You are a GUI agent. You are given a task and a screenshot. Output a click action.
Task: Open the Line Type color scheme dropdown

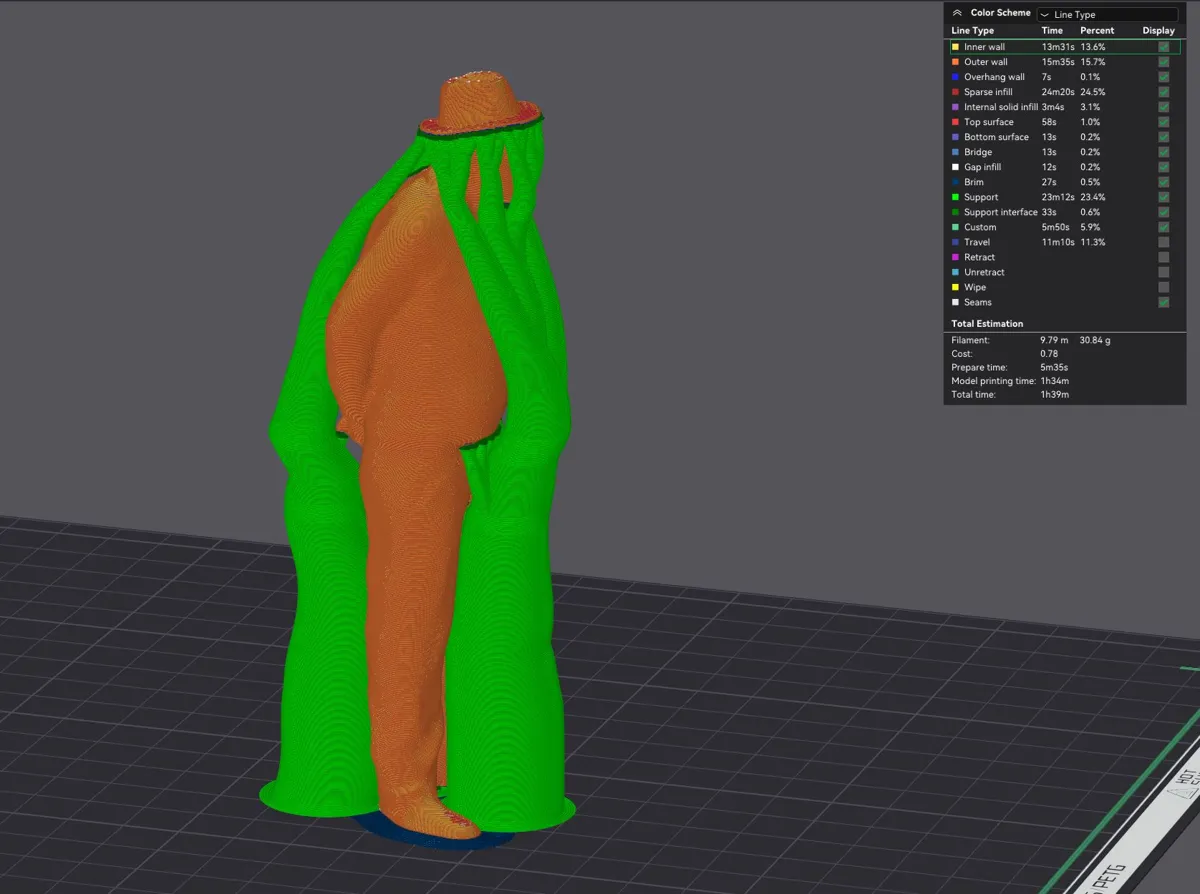pyautogui.click(x=1107, y=14)
